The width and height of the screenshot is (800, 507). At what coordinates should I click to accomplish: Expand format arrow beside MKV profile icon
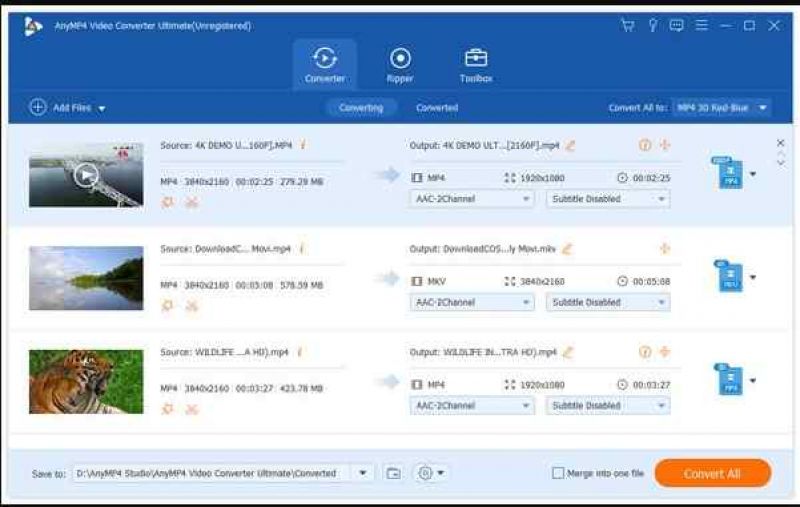[x=753, y=277]
